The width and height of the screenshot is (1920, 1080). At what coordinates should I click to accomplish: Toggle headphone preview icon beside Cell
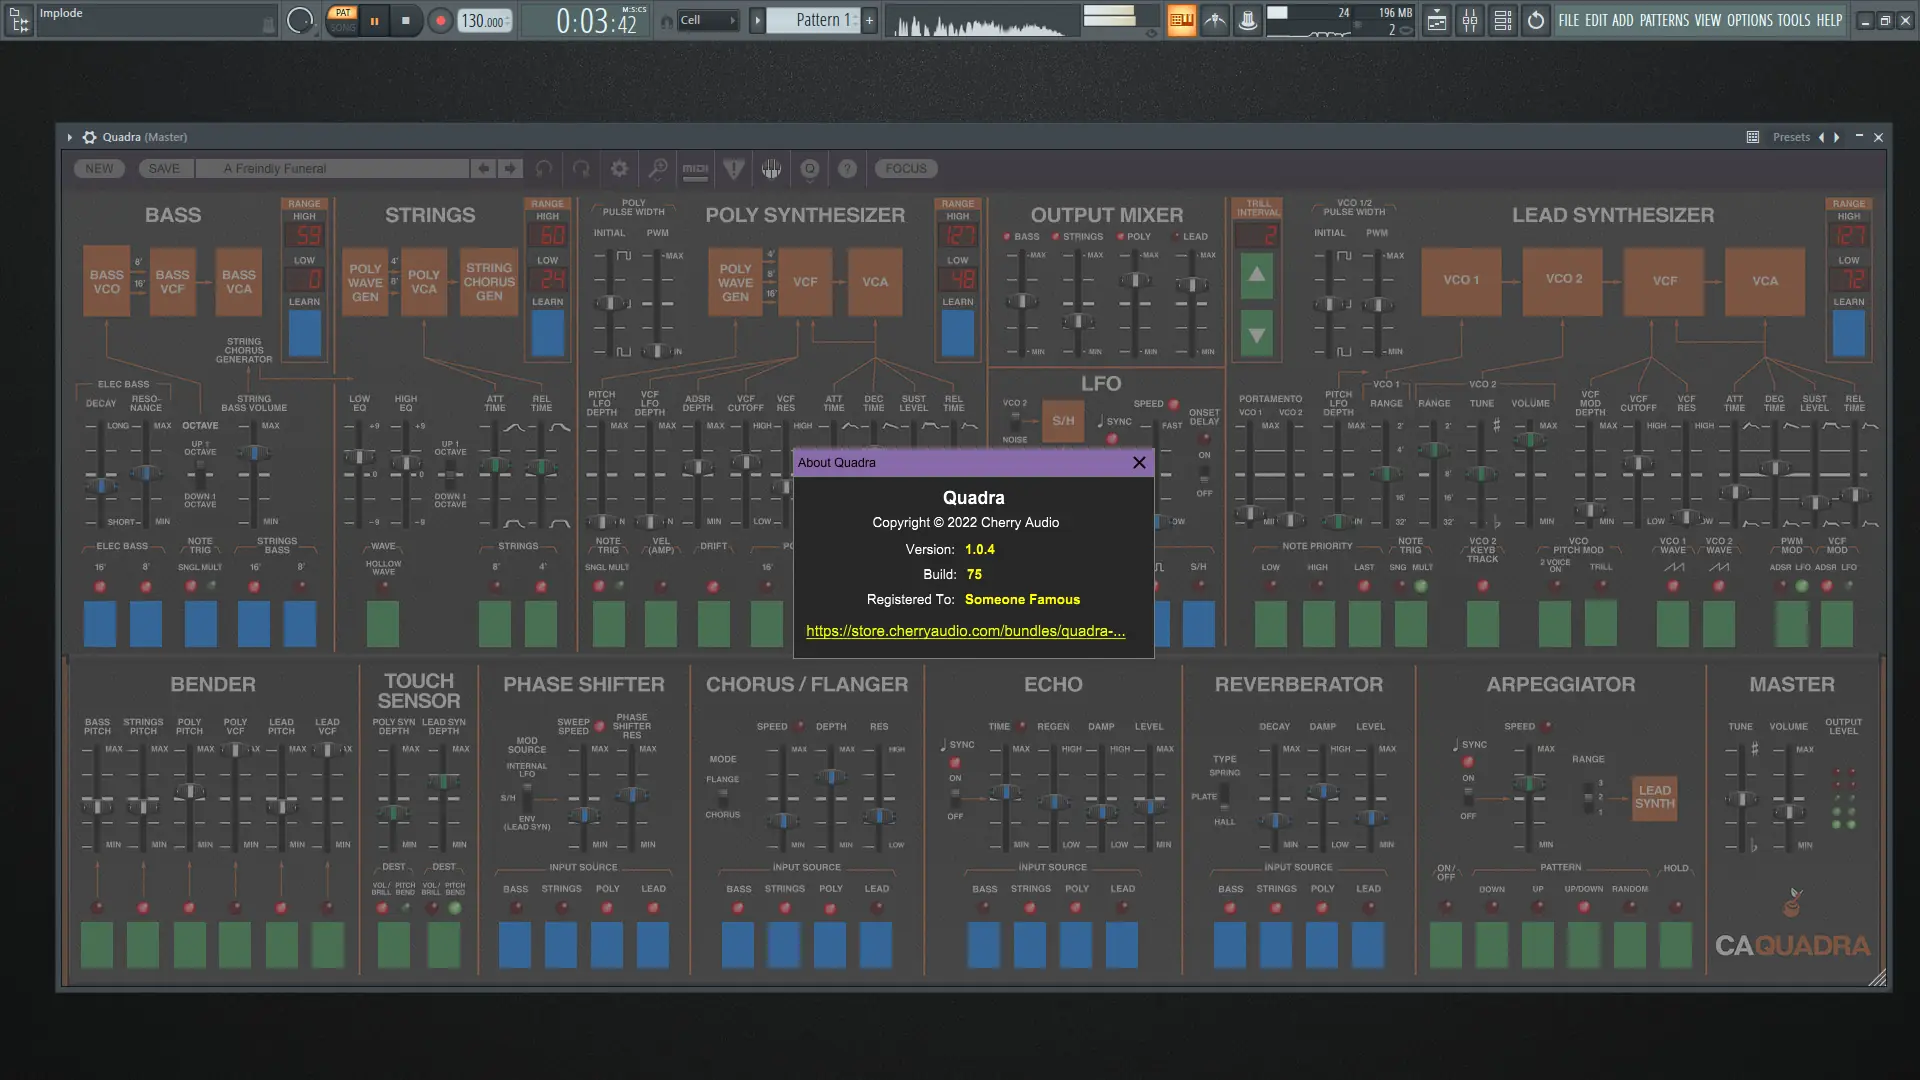(x=667, y=21)
